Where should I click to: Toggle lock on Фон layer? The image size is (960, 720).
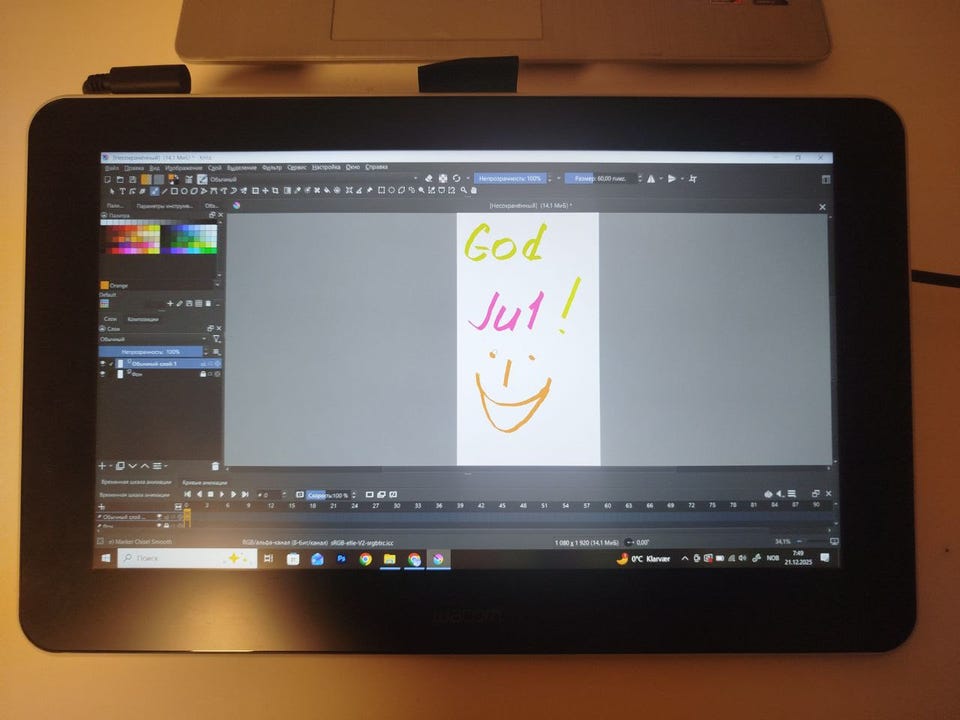coord(203,374)
